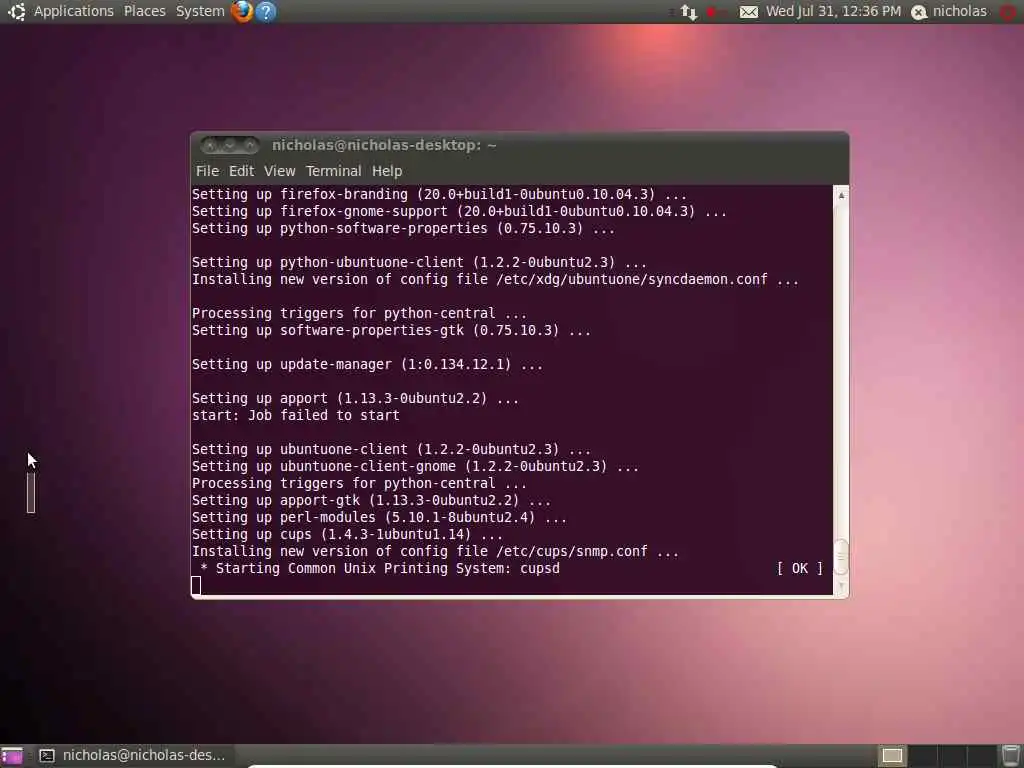Open the terminal Edit menu
Screen dimensions: 1024x768
241,171
